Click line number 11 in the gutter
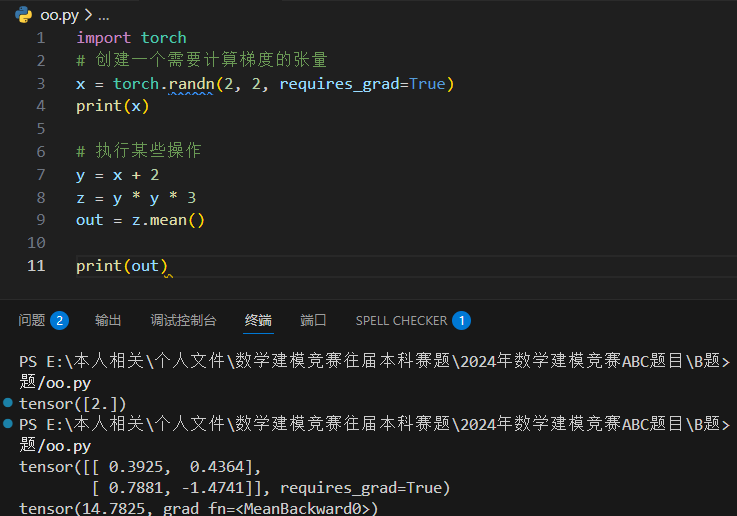This screenshot has height=516, width=737. pos(36,266)
